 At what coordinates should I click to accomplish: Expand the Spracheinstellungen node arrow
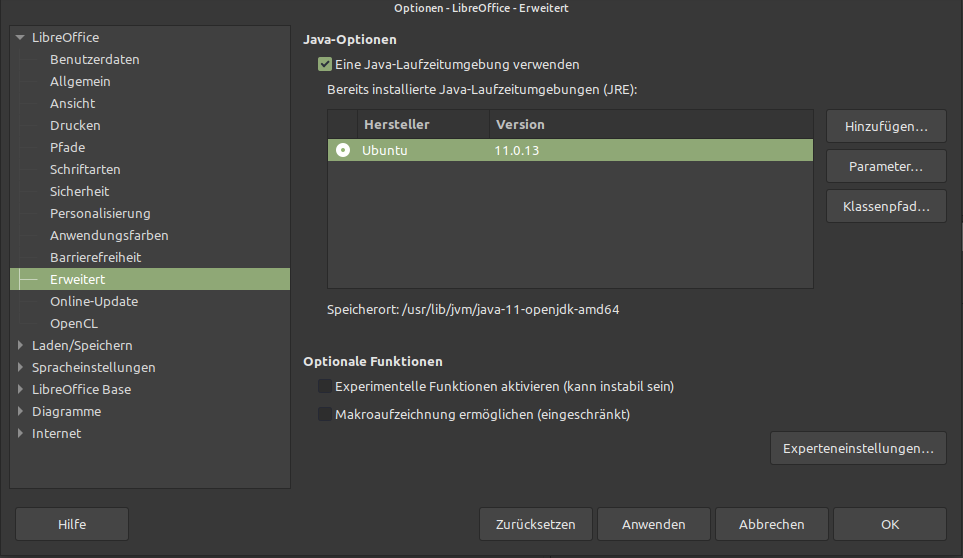click(x=20, y=367)
